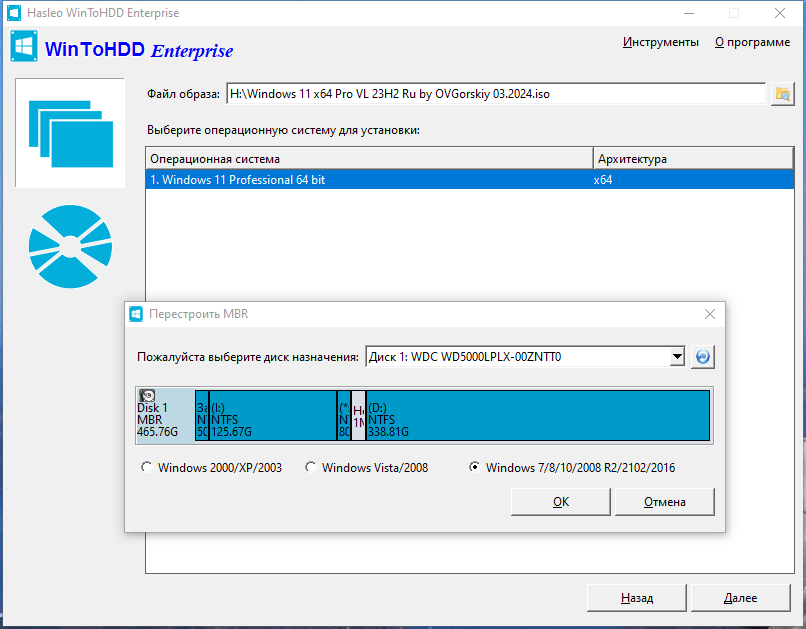Click the refresh disks icon
Viewport: 806px width, 629px height.
click(702, 356)
